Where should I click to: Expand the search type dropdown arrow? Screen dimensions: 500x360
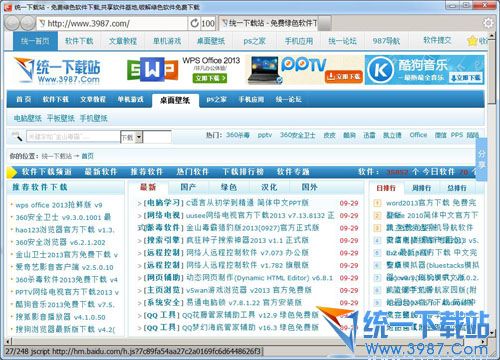click(139, 137)
